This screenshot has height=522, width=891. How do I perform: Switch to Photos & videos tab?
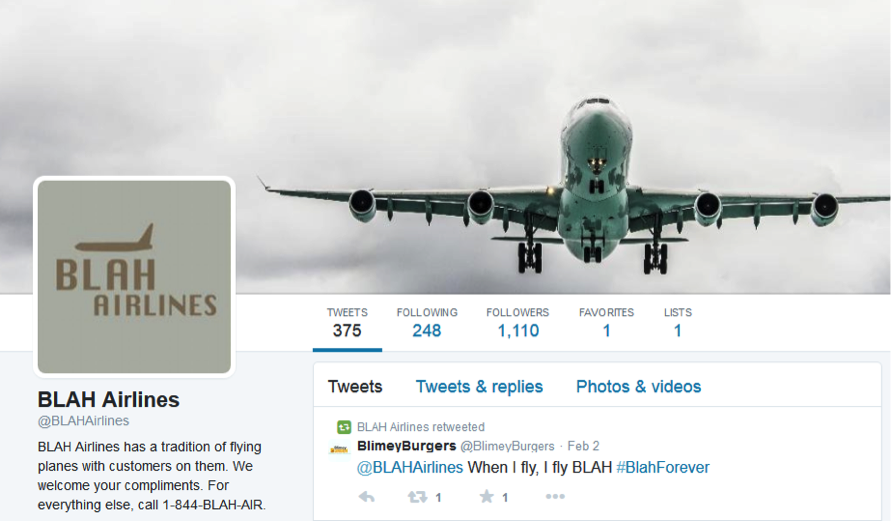(x=639, y=387)
